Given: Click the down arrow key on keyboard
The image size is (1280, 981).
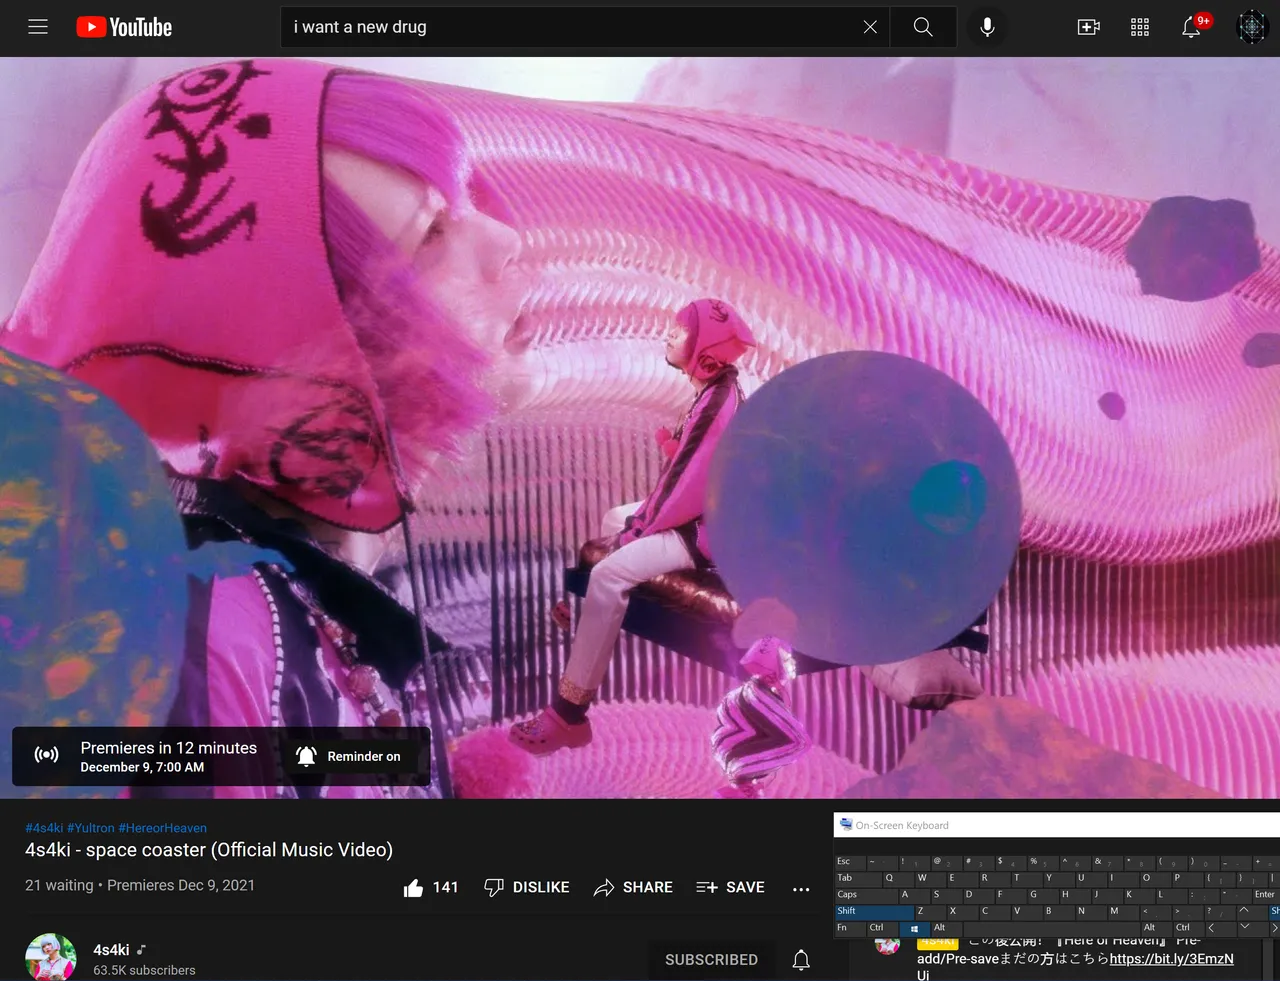Looking at the screenshot, I should (x=1253, y=929).
